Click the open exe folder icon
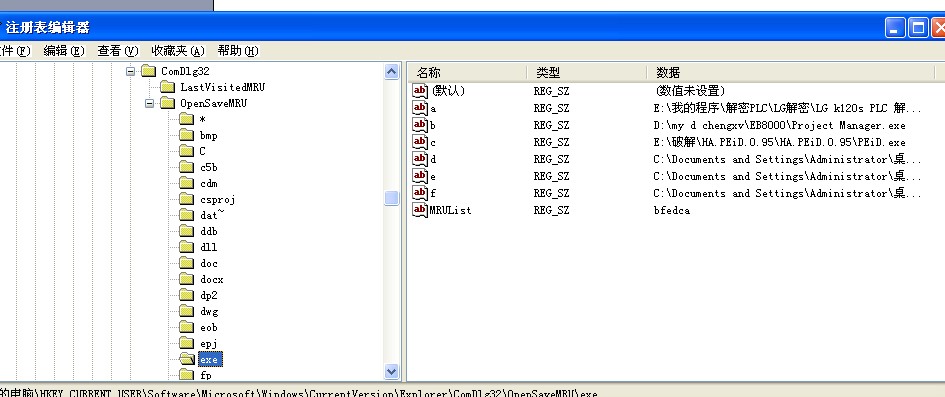The height and width of the screenshot is (397, 945). tap(188, 359)
